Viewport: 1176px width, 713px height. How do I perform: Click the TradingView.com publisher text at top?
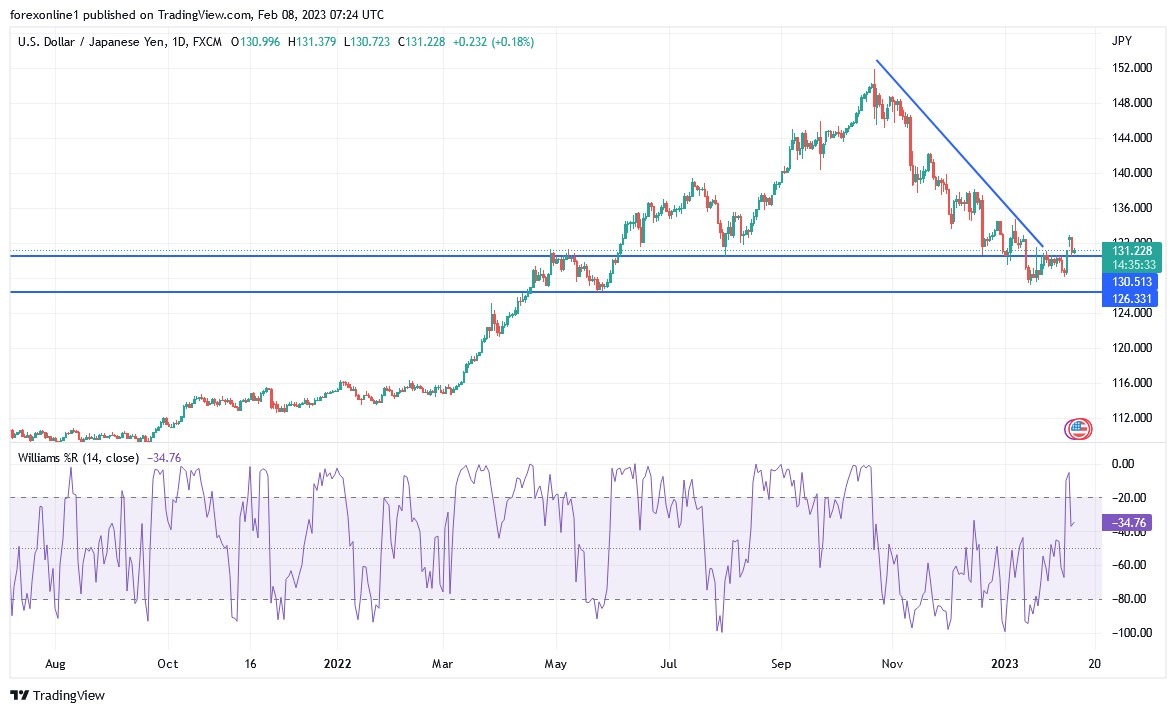[204, 14]
